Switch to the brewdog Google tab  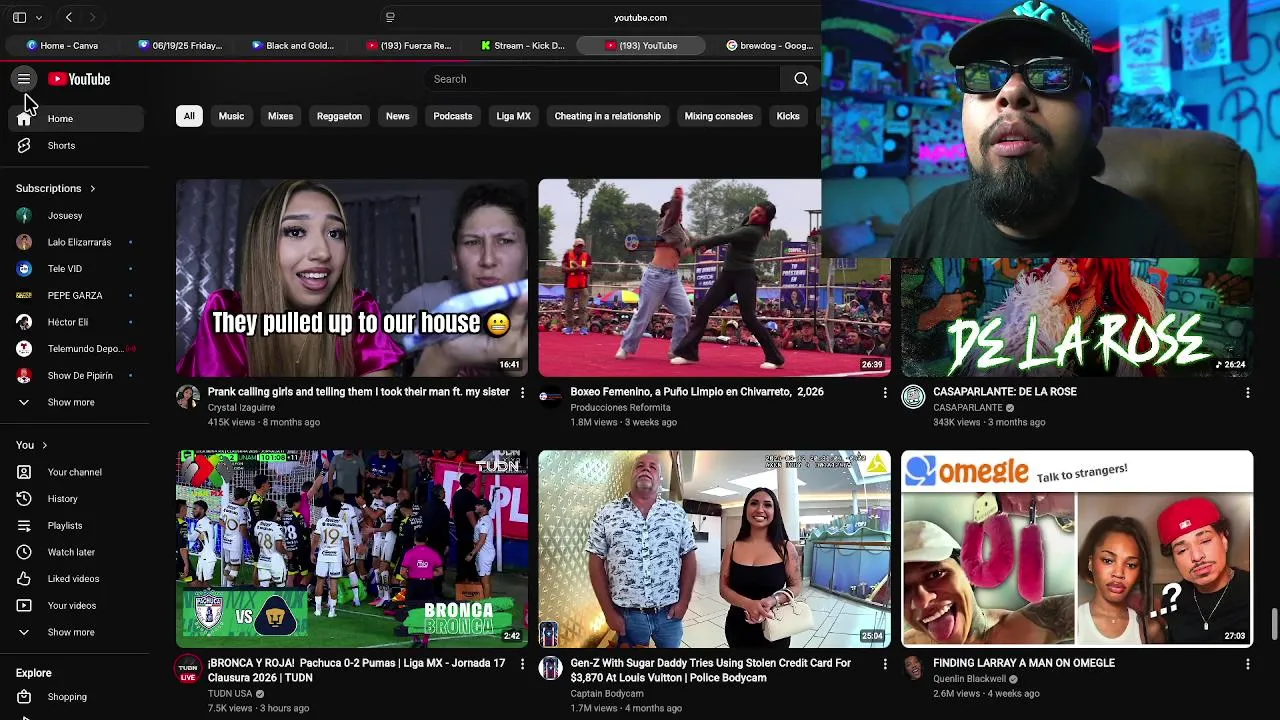[768, 45]
